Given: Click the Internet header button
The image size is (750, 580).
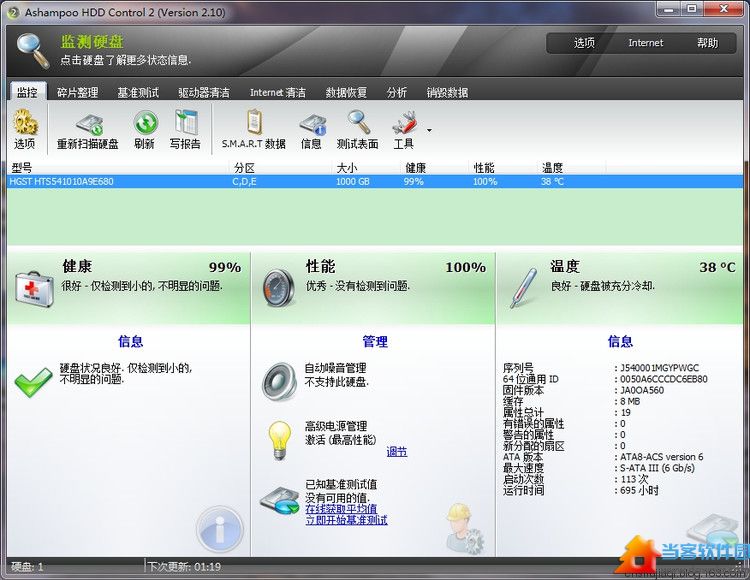Looking at the screenshot, I should pyautogui.click(x=646, y=43).
